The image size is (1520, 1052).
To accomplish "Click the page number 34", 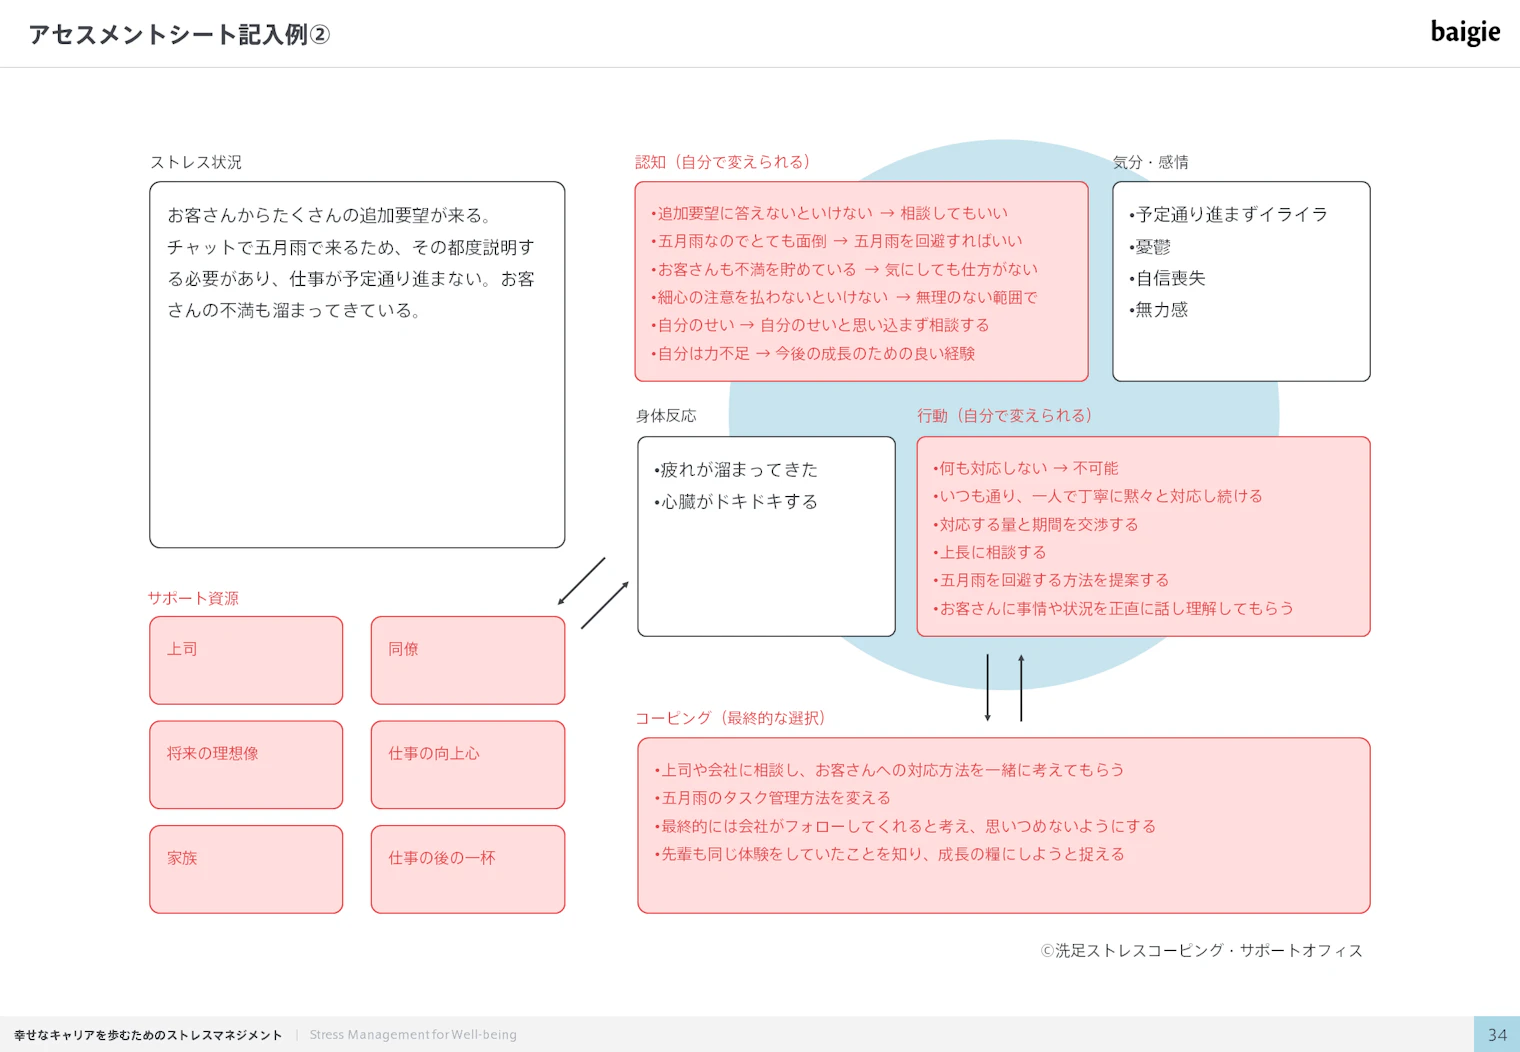I will pyautogui.click(x=1497, y=1035).
